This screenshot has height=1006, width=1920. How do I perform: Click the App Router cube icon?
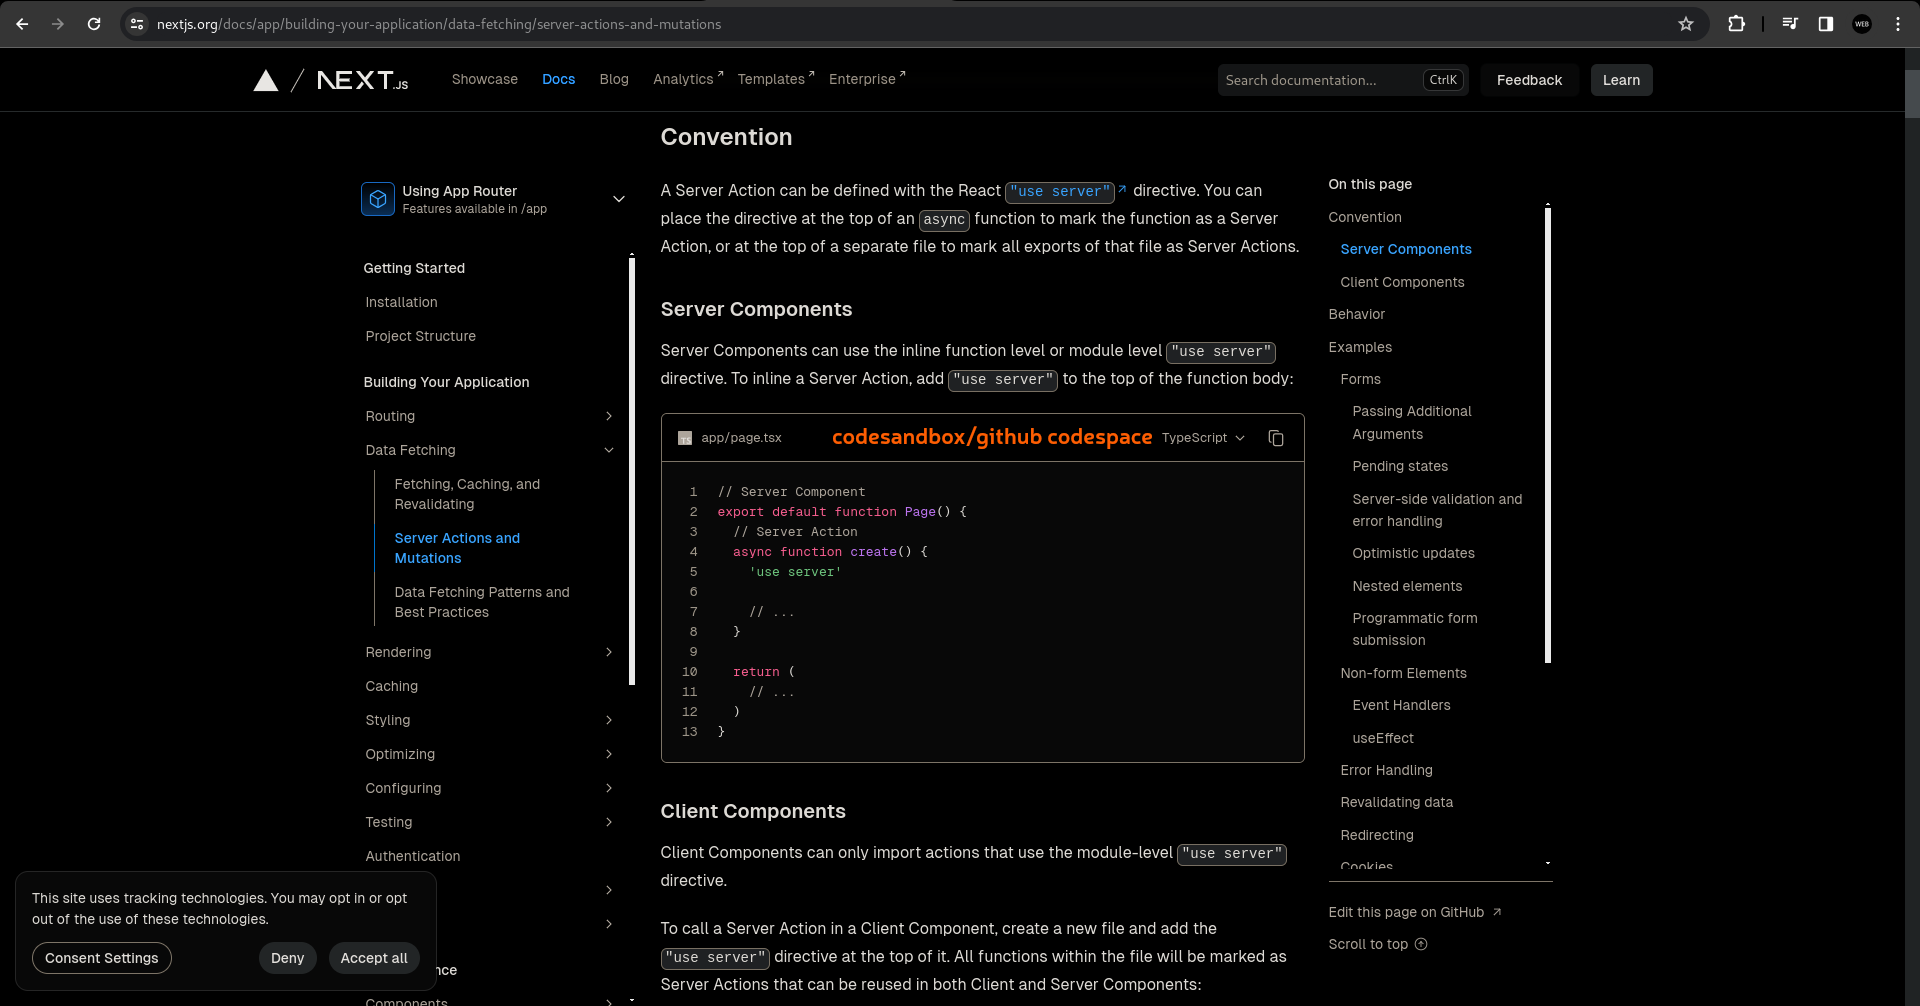click(378, 199)
